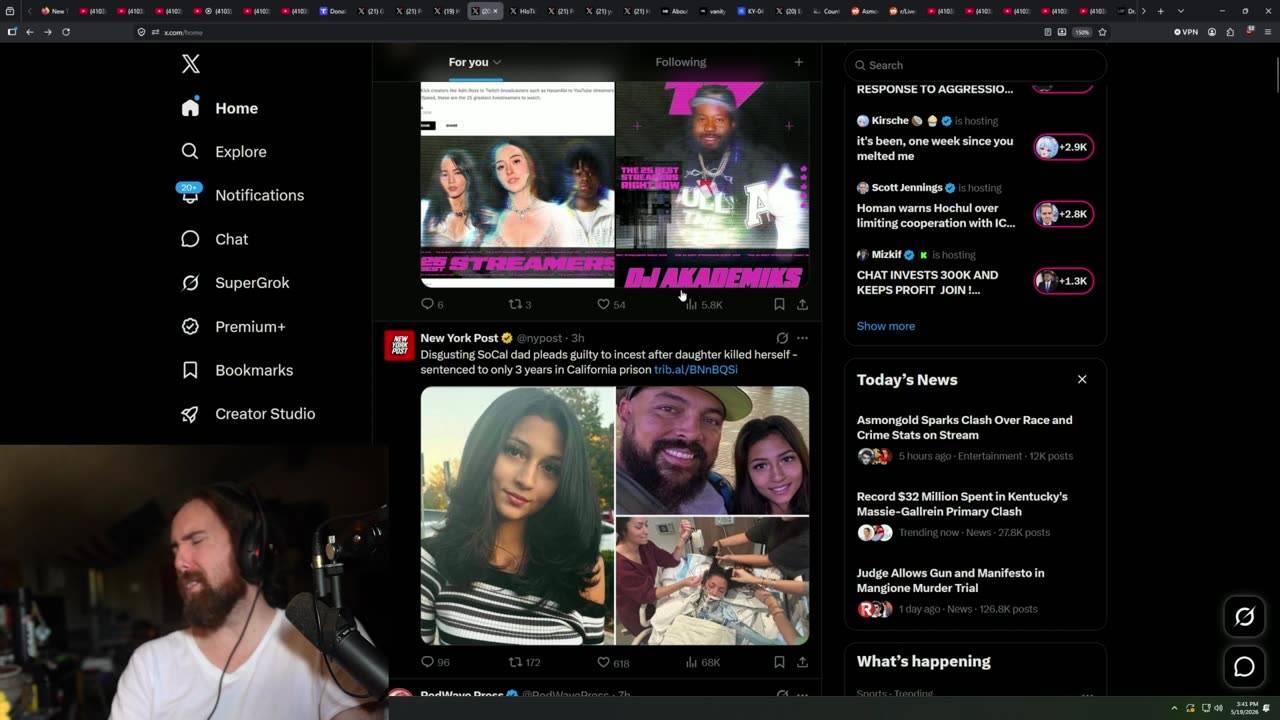The width and height of the screenshot is (1280, 720).
Task: Open Mangione Murder Trial news story
Action: pos(976,591)
